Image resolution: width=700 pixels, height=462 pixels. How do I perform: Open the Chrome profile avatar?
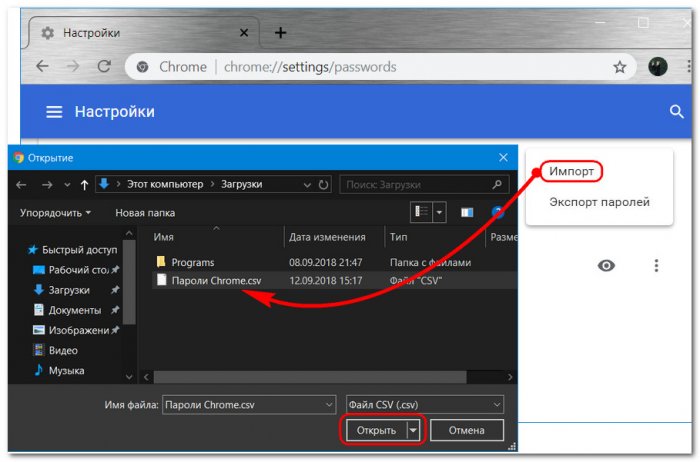(657, 67)
